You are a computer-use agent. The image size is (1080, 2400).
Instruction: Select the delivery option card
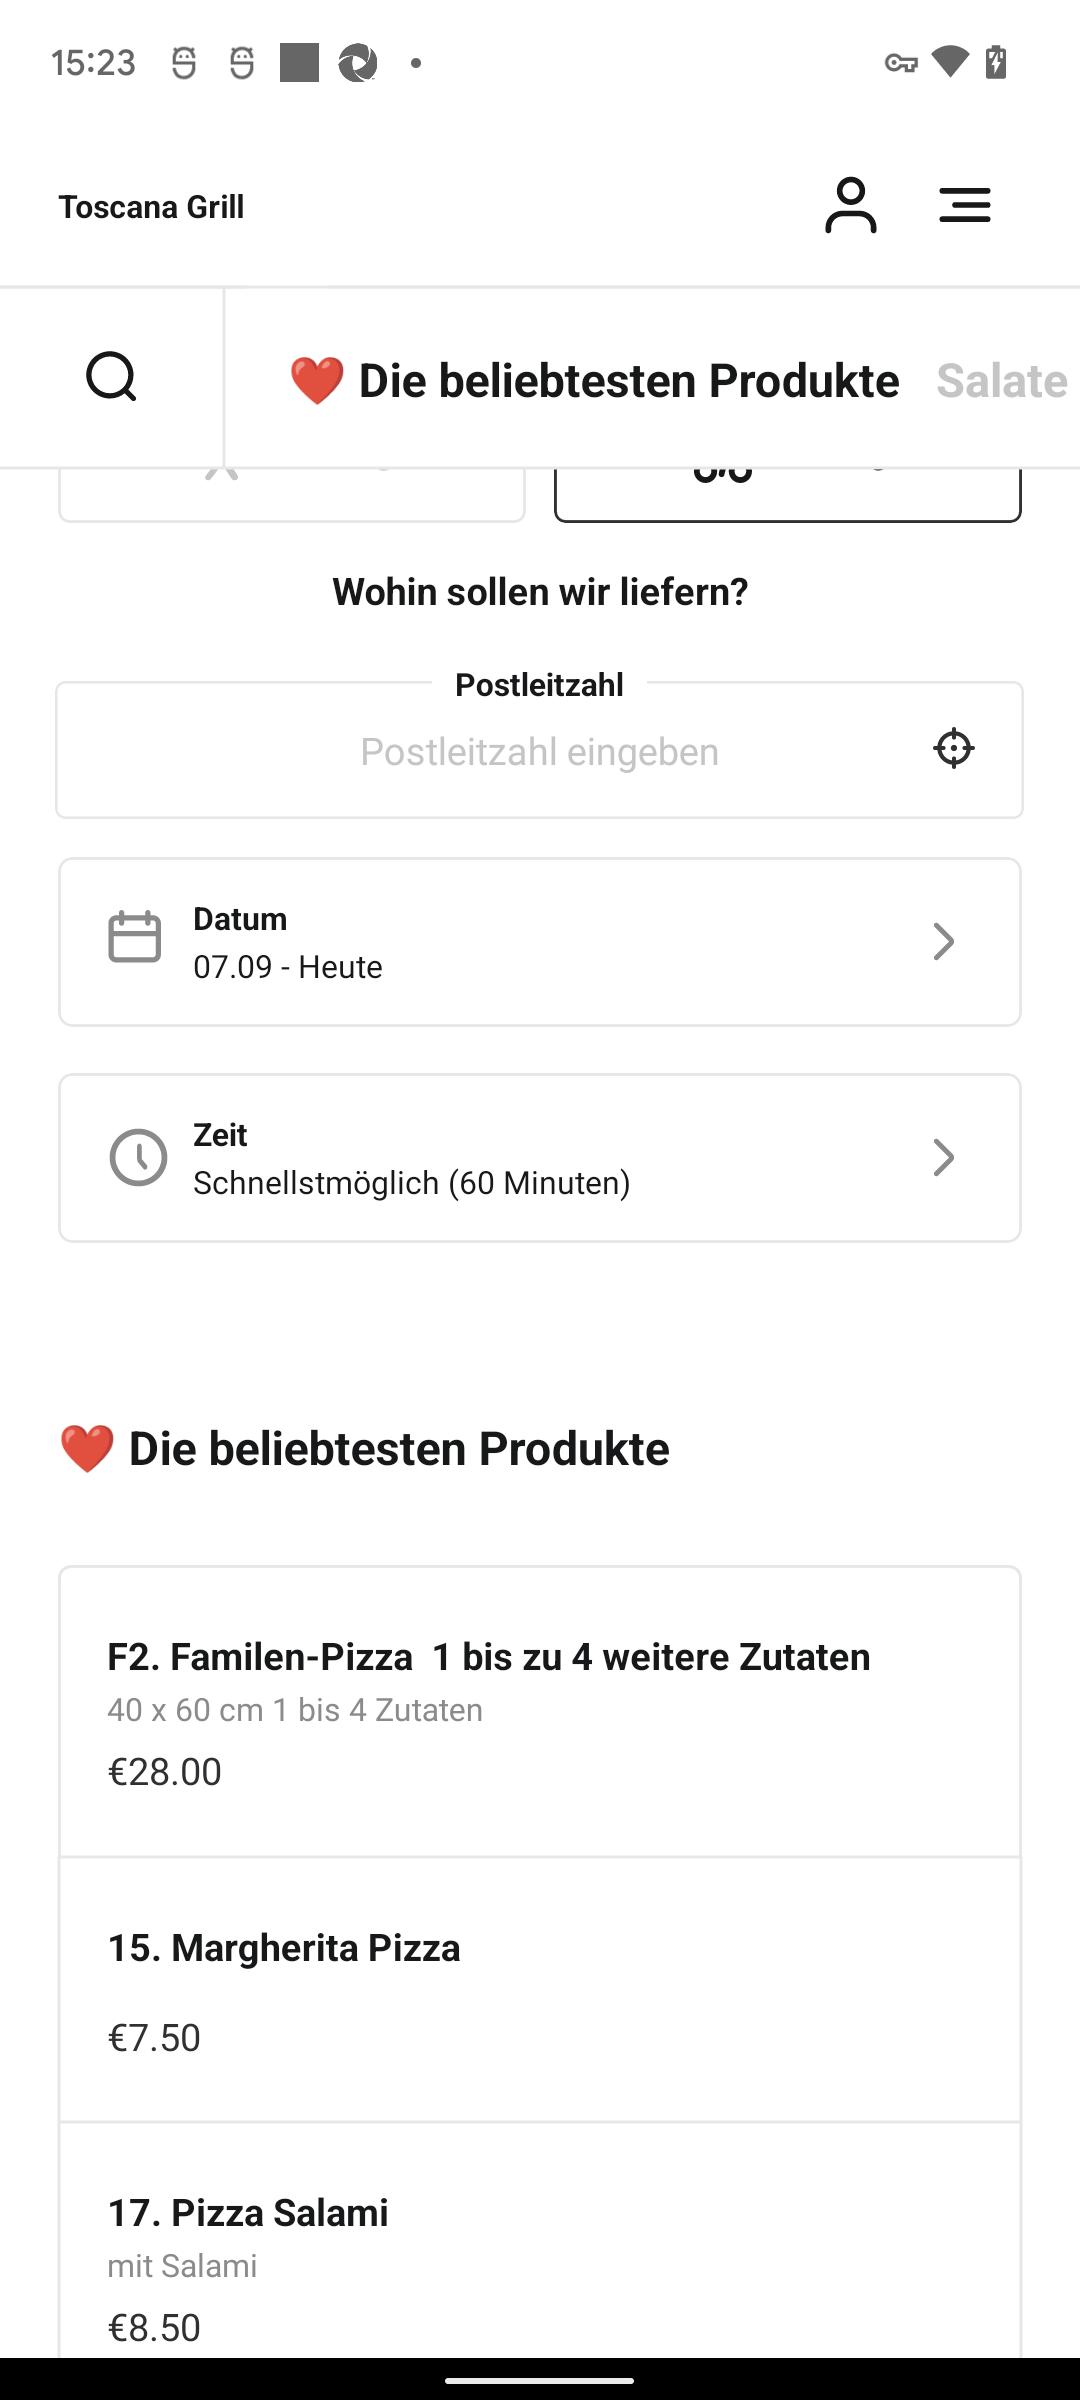[x=788, y=495]
